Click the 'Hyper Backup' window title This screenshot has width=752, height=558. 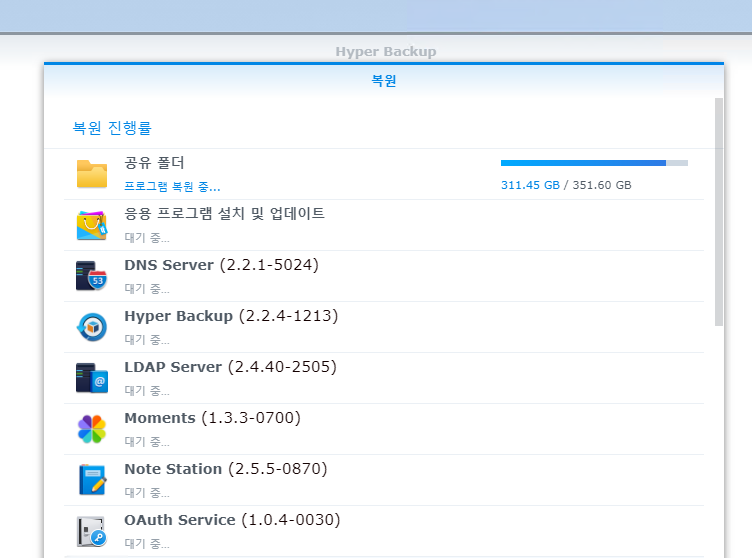pyautogui.click(x=386, y=51)
